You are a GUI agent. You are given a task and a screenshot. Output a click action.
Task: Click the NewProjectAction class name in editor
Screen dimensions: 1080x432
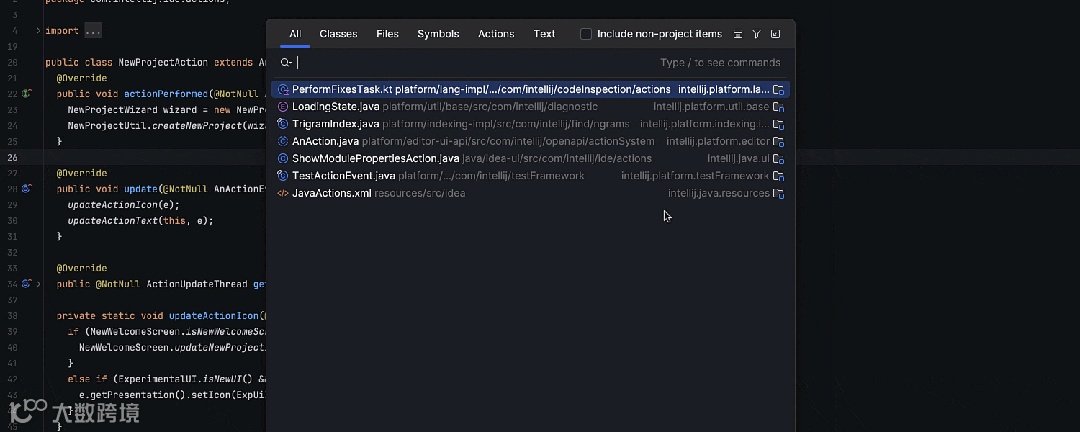tap(163, 62)
